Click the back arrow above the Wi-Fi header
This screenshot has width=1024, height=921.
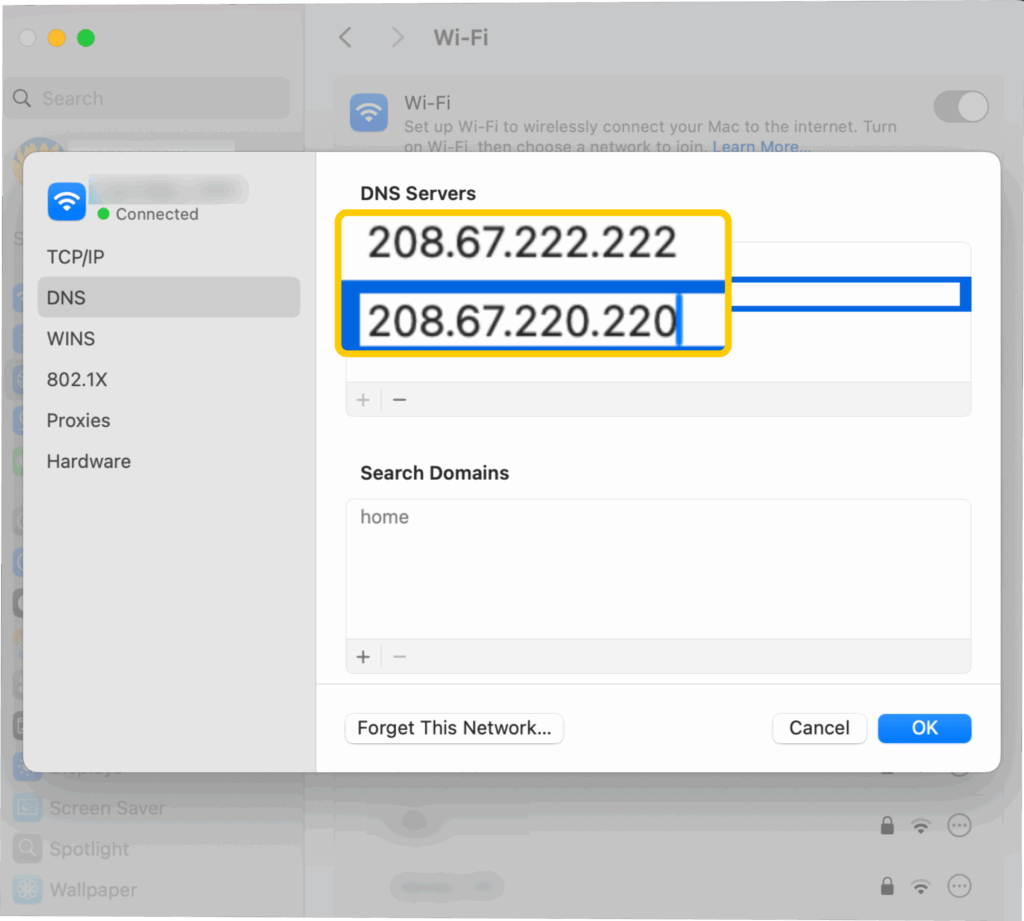click(x=345, y=37)
